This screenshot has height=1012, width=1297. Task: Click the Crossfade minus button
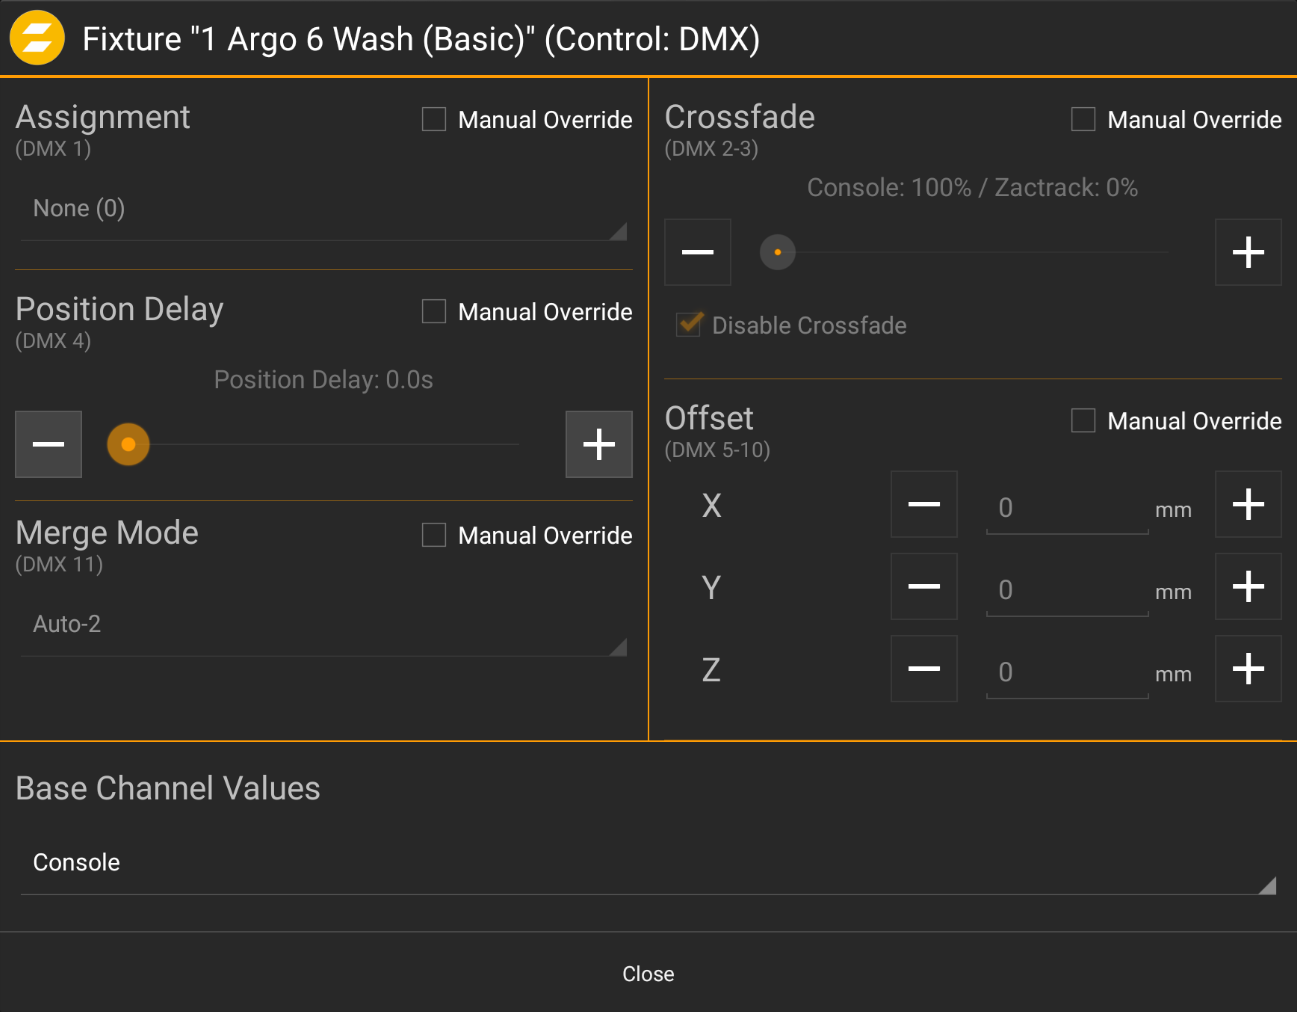click(x=697, y=252)
